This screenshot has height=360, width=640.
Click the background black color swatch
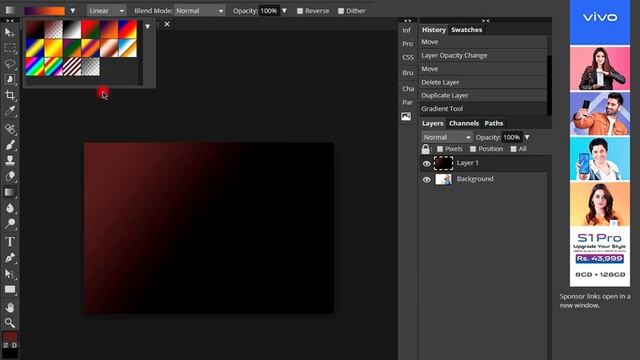click(11, 353)
